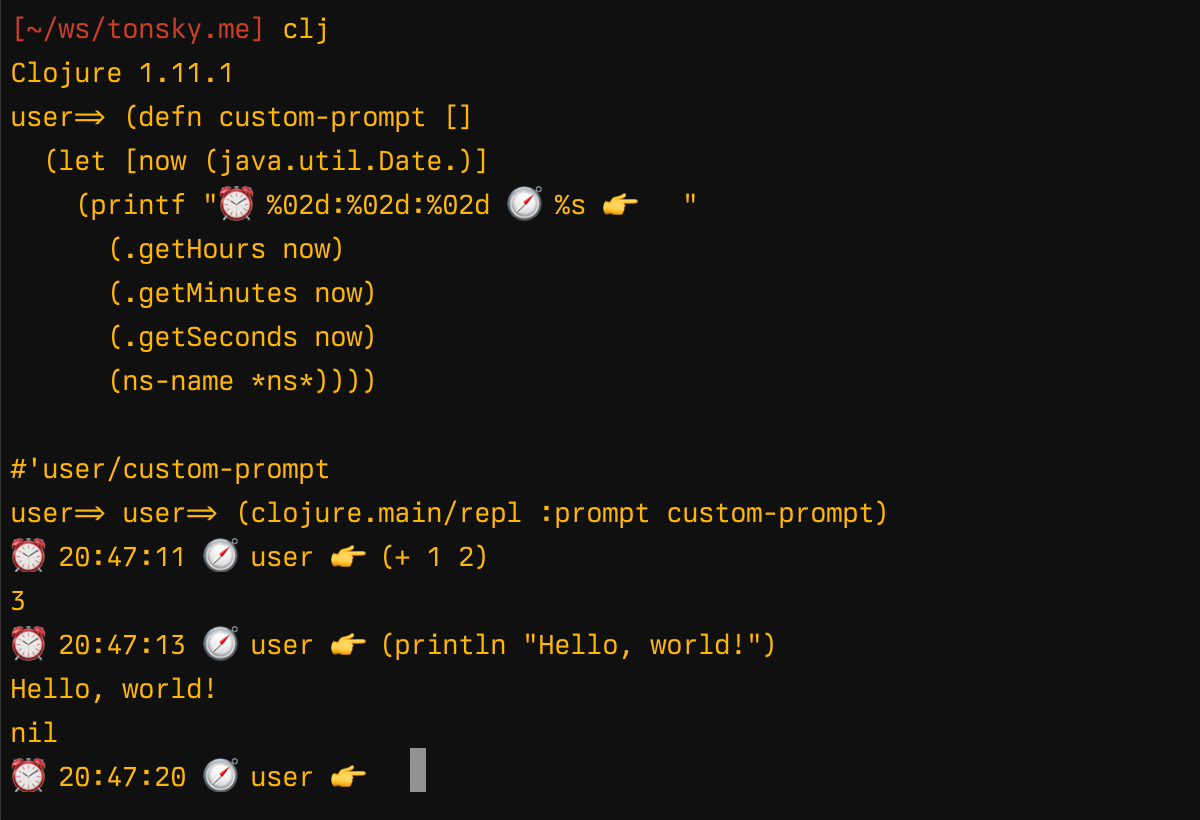Click the pointing hand before the println command
The image size is (1200, 820).
pyautogui.click(x=349, y=645)
